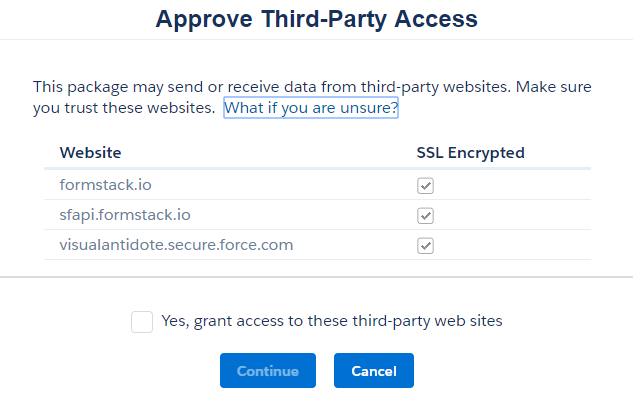Select the formstack.io website entry
The image size is (633, 406).
(x=106, y=185)
